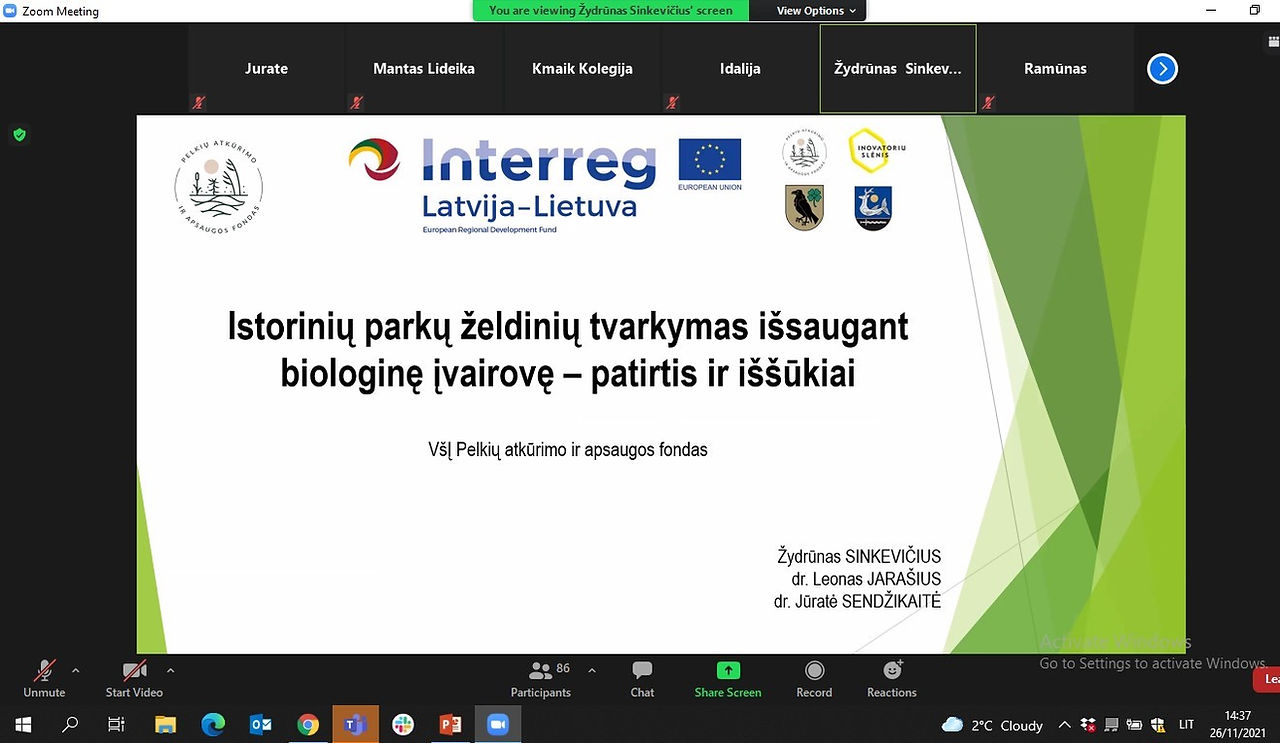This screenshot has height=743, width=1280.
Task: Click the Interreg Latvija-Lietuva logo on the slide
Action: [x=502, y=185]
